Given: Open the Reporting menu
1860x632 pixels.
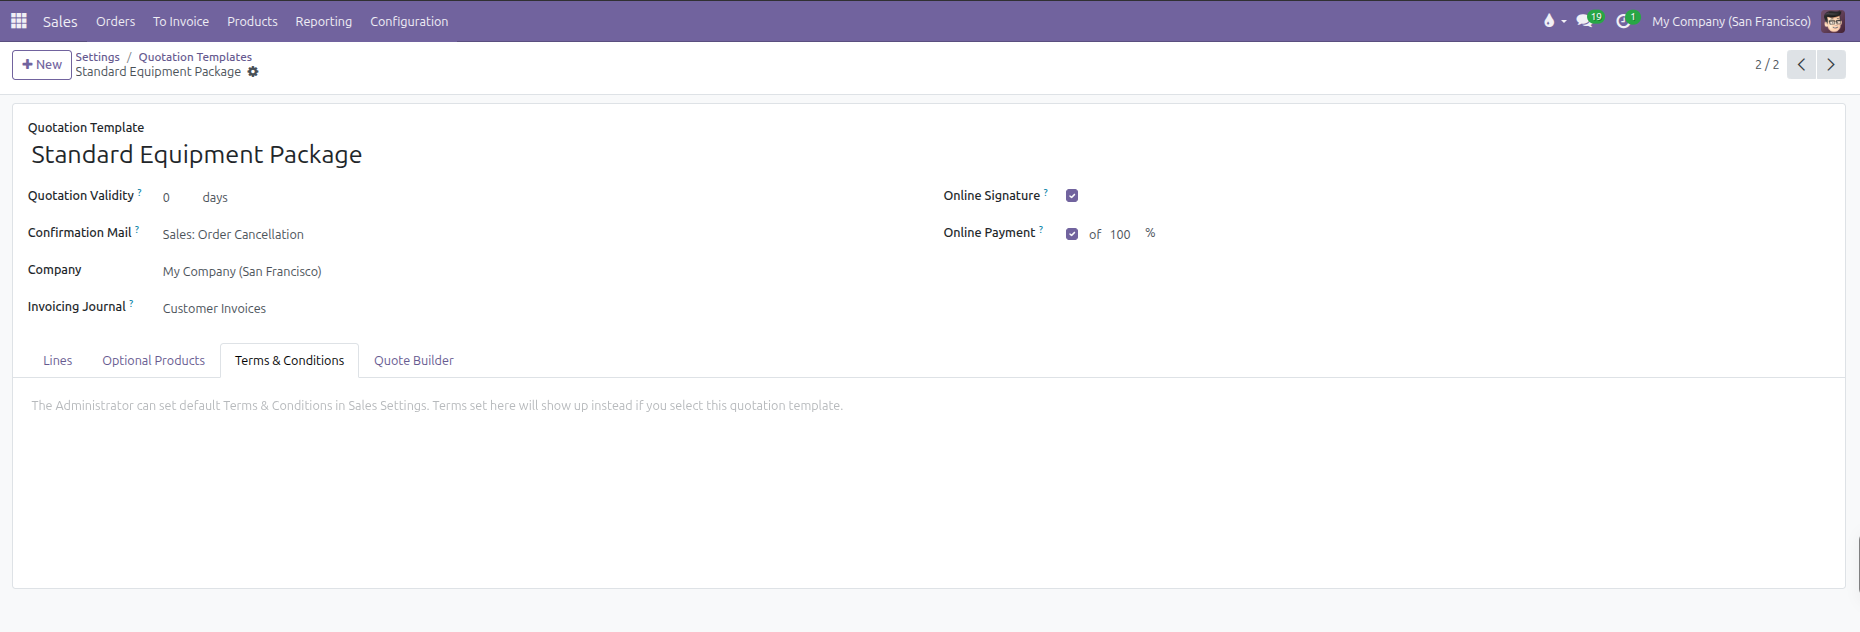Looking at the screenshot, I should 324,21.
